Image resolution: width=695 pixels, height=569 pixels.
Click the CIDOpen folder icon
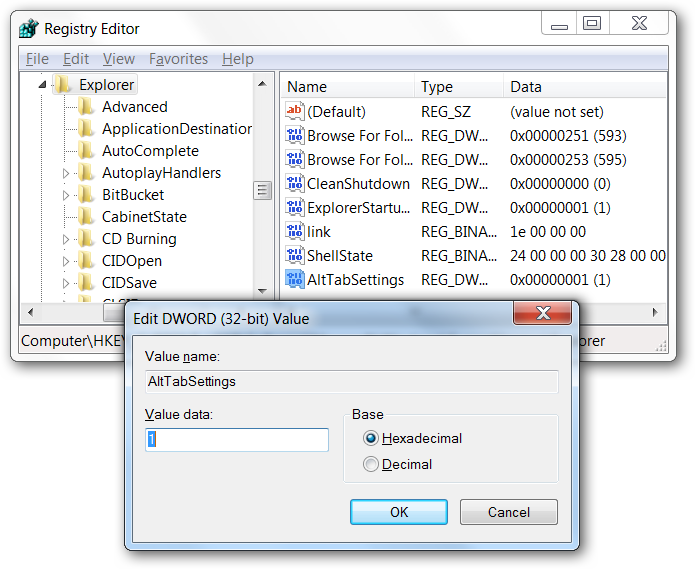[x=86, y=261]
